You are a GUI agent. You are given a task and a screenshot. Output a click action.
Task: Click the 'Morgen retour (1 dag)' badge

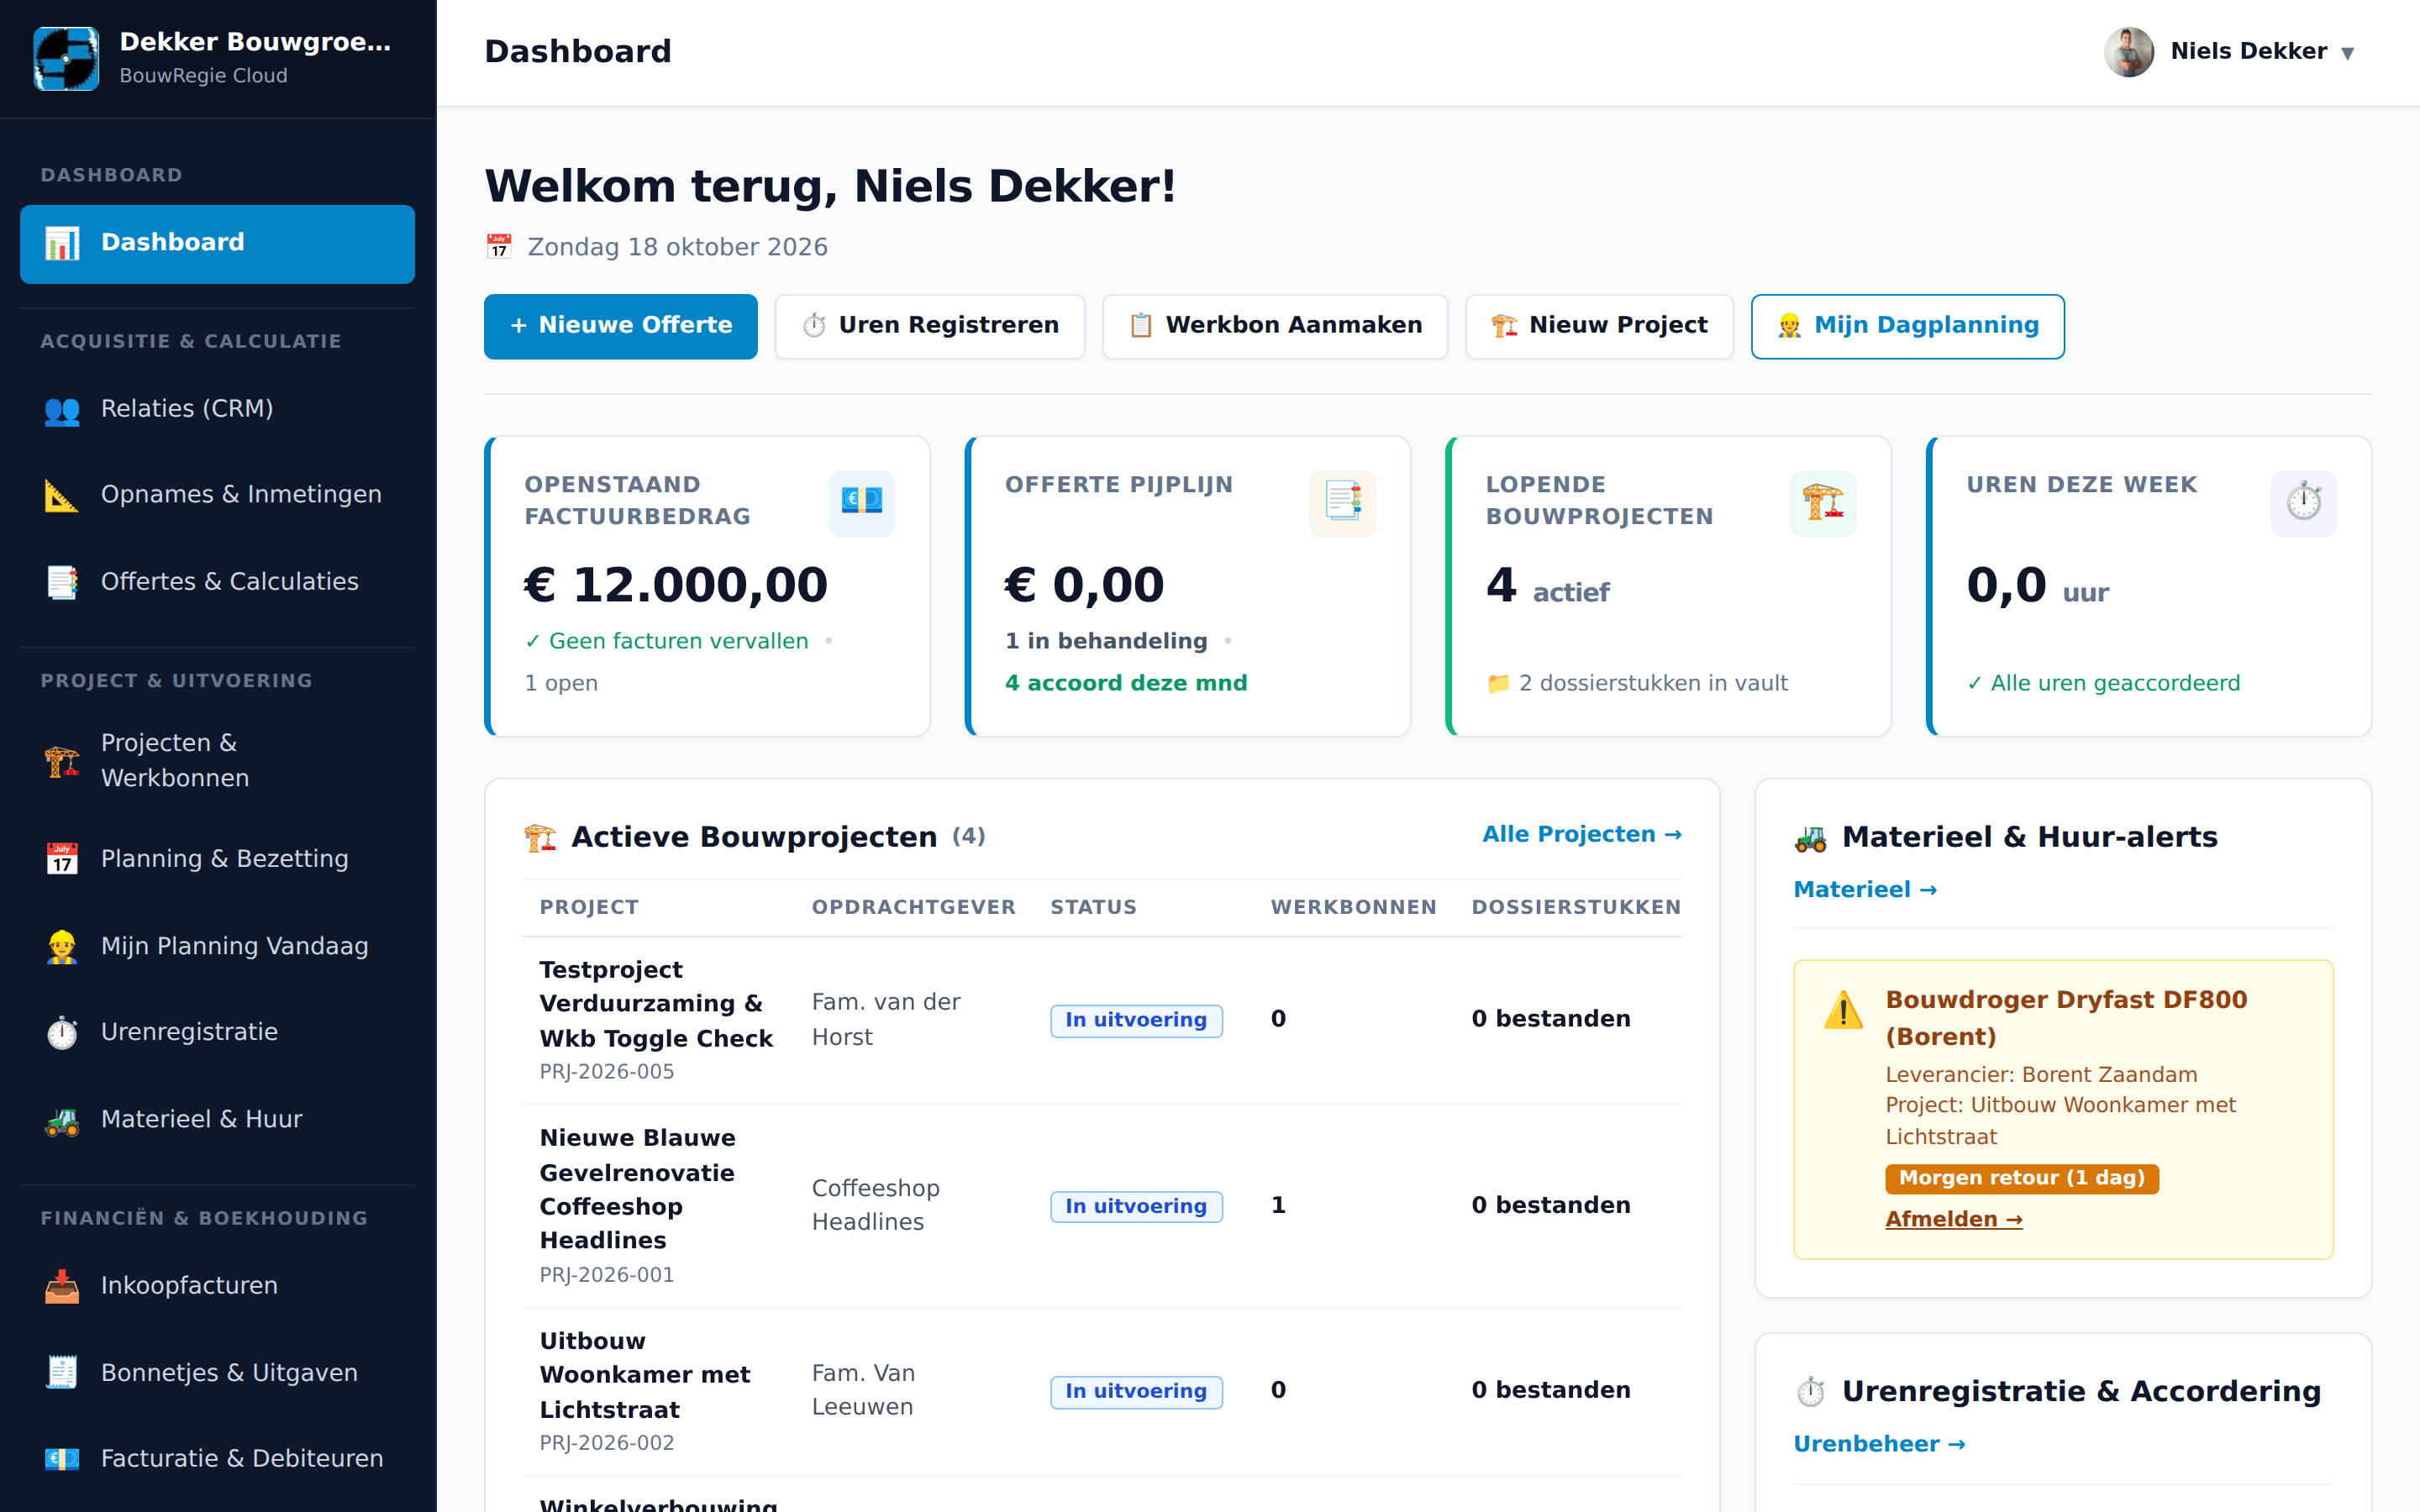(2022, 1179)
